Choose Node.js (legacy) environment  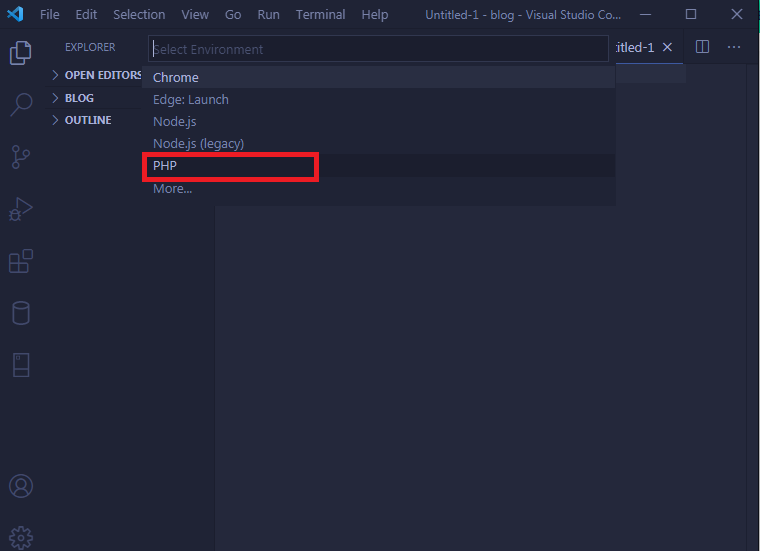pos(378,144)
